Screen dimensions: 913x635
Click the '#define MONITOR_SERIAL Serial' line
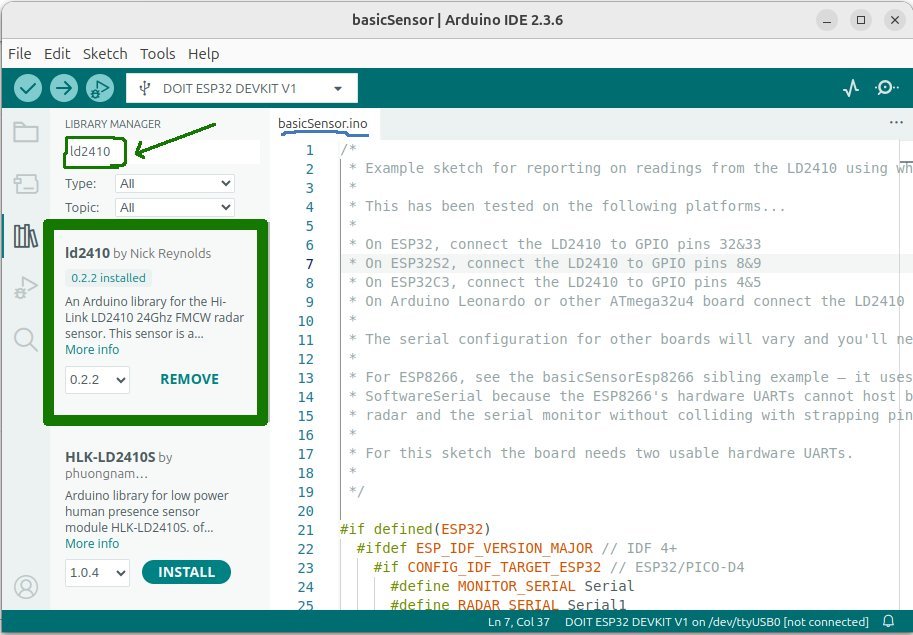tap(512, 586)
